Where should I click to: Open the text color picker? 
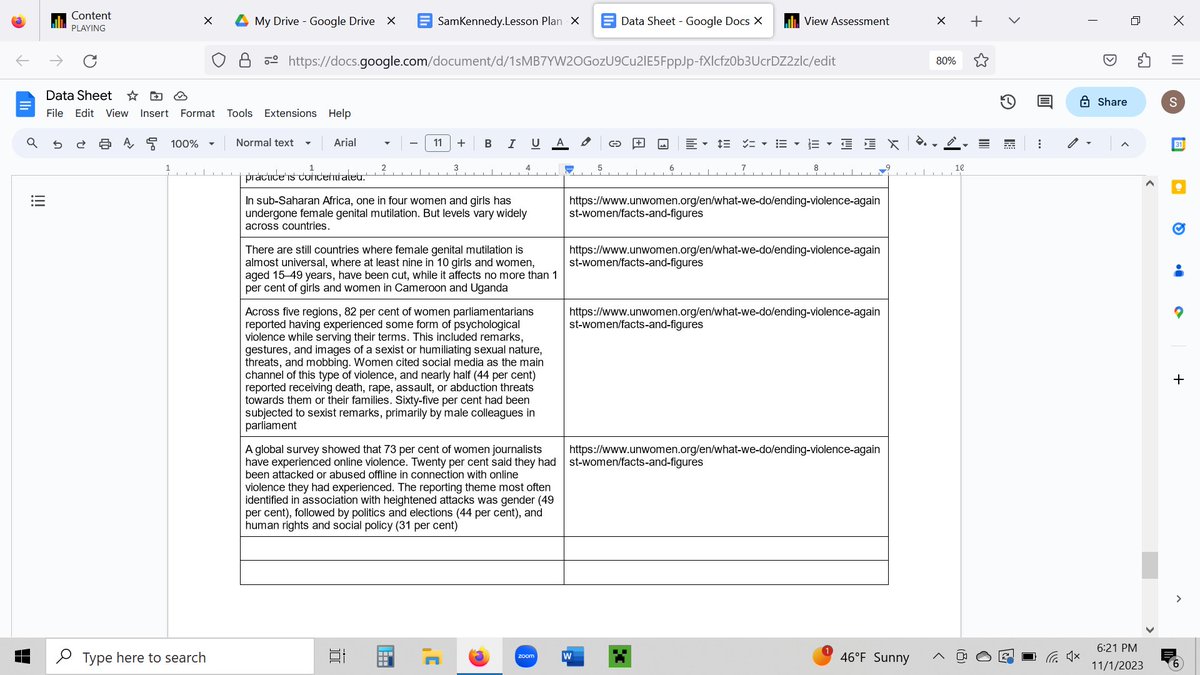coord(560,143)
